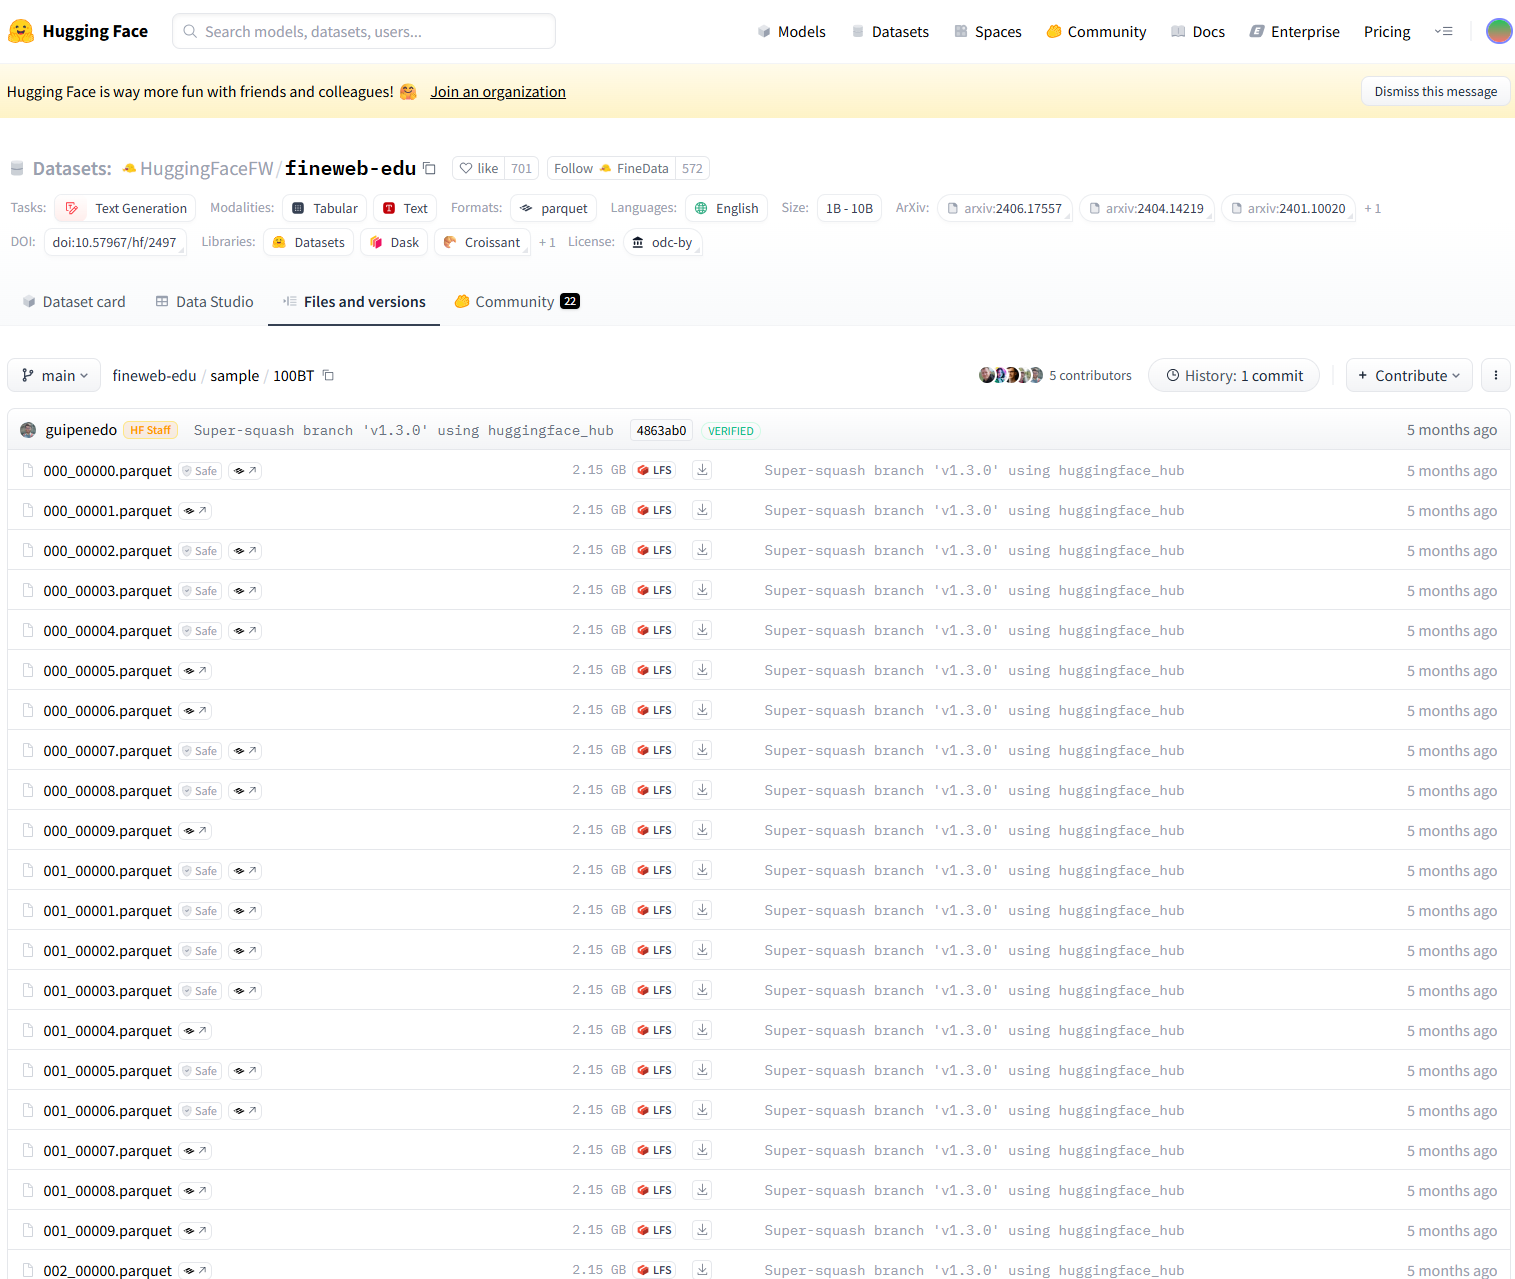The width and height of the screenshot is (1515, 1279).
Task: Download the 001_00005.parquet file
Action: tap(703, 1070)
